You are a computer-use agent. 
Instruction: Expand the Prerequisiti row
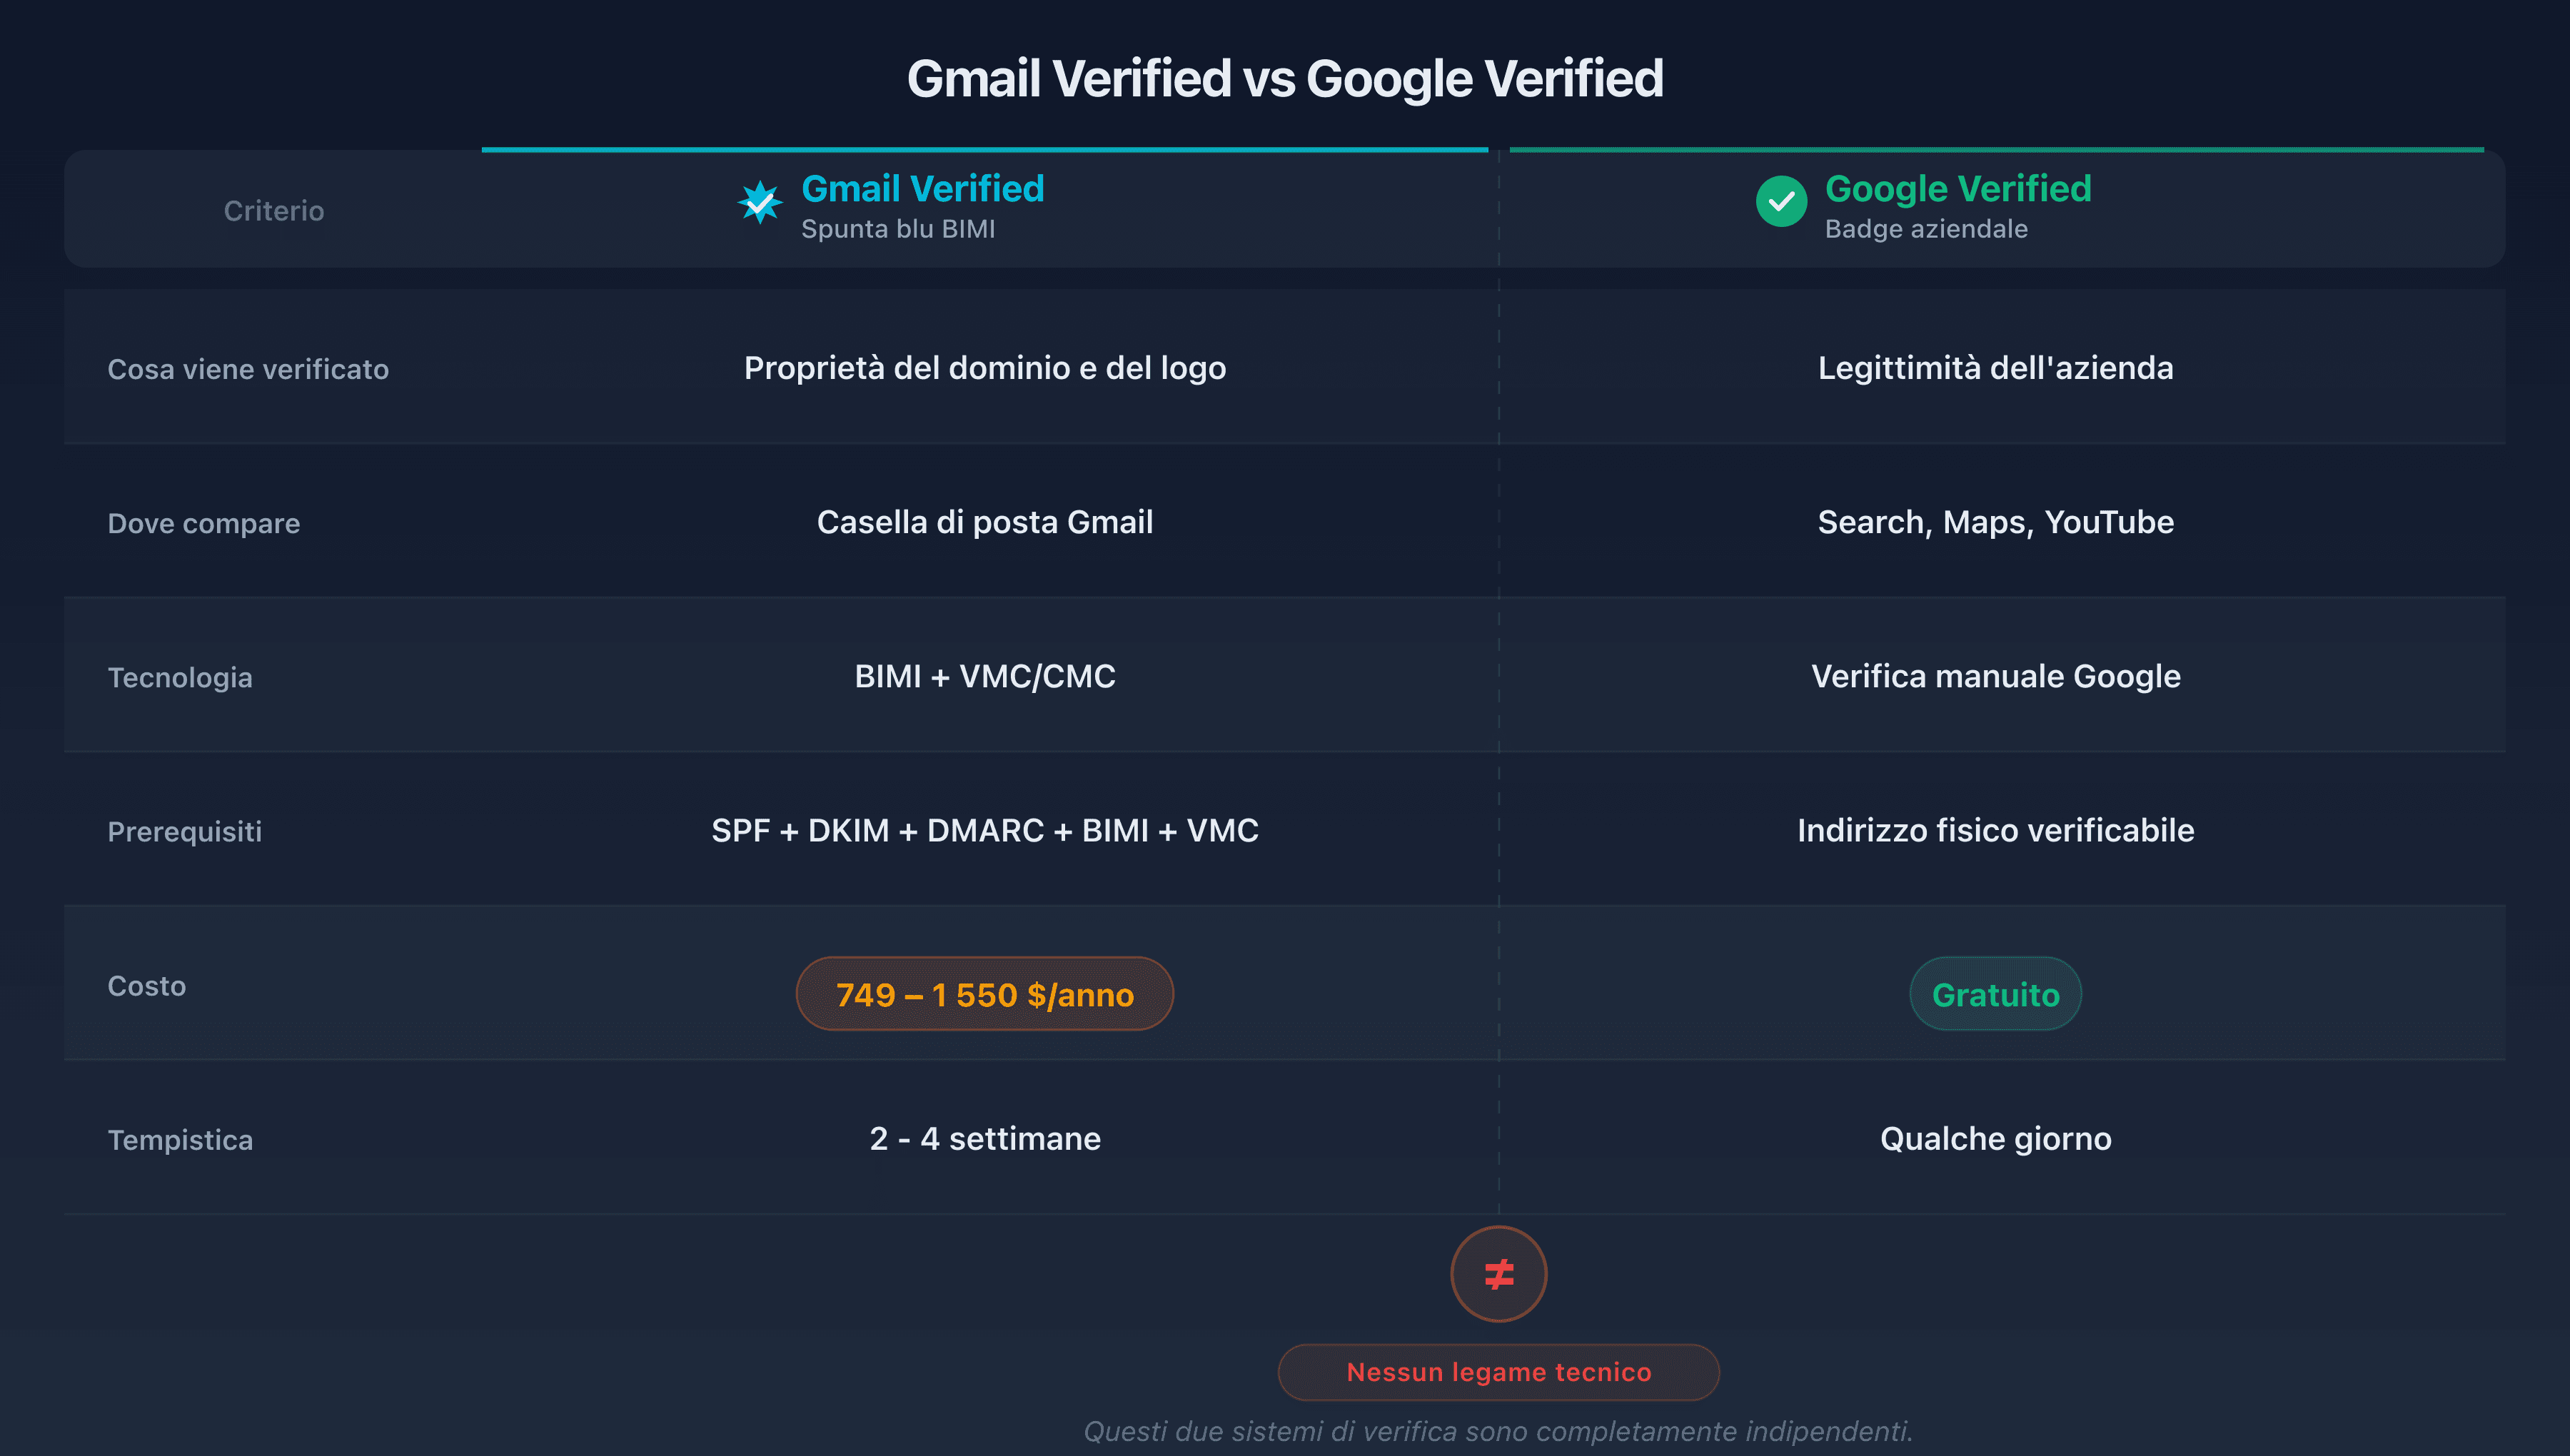[x=185, y=831]
